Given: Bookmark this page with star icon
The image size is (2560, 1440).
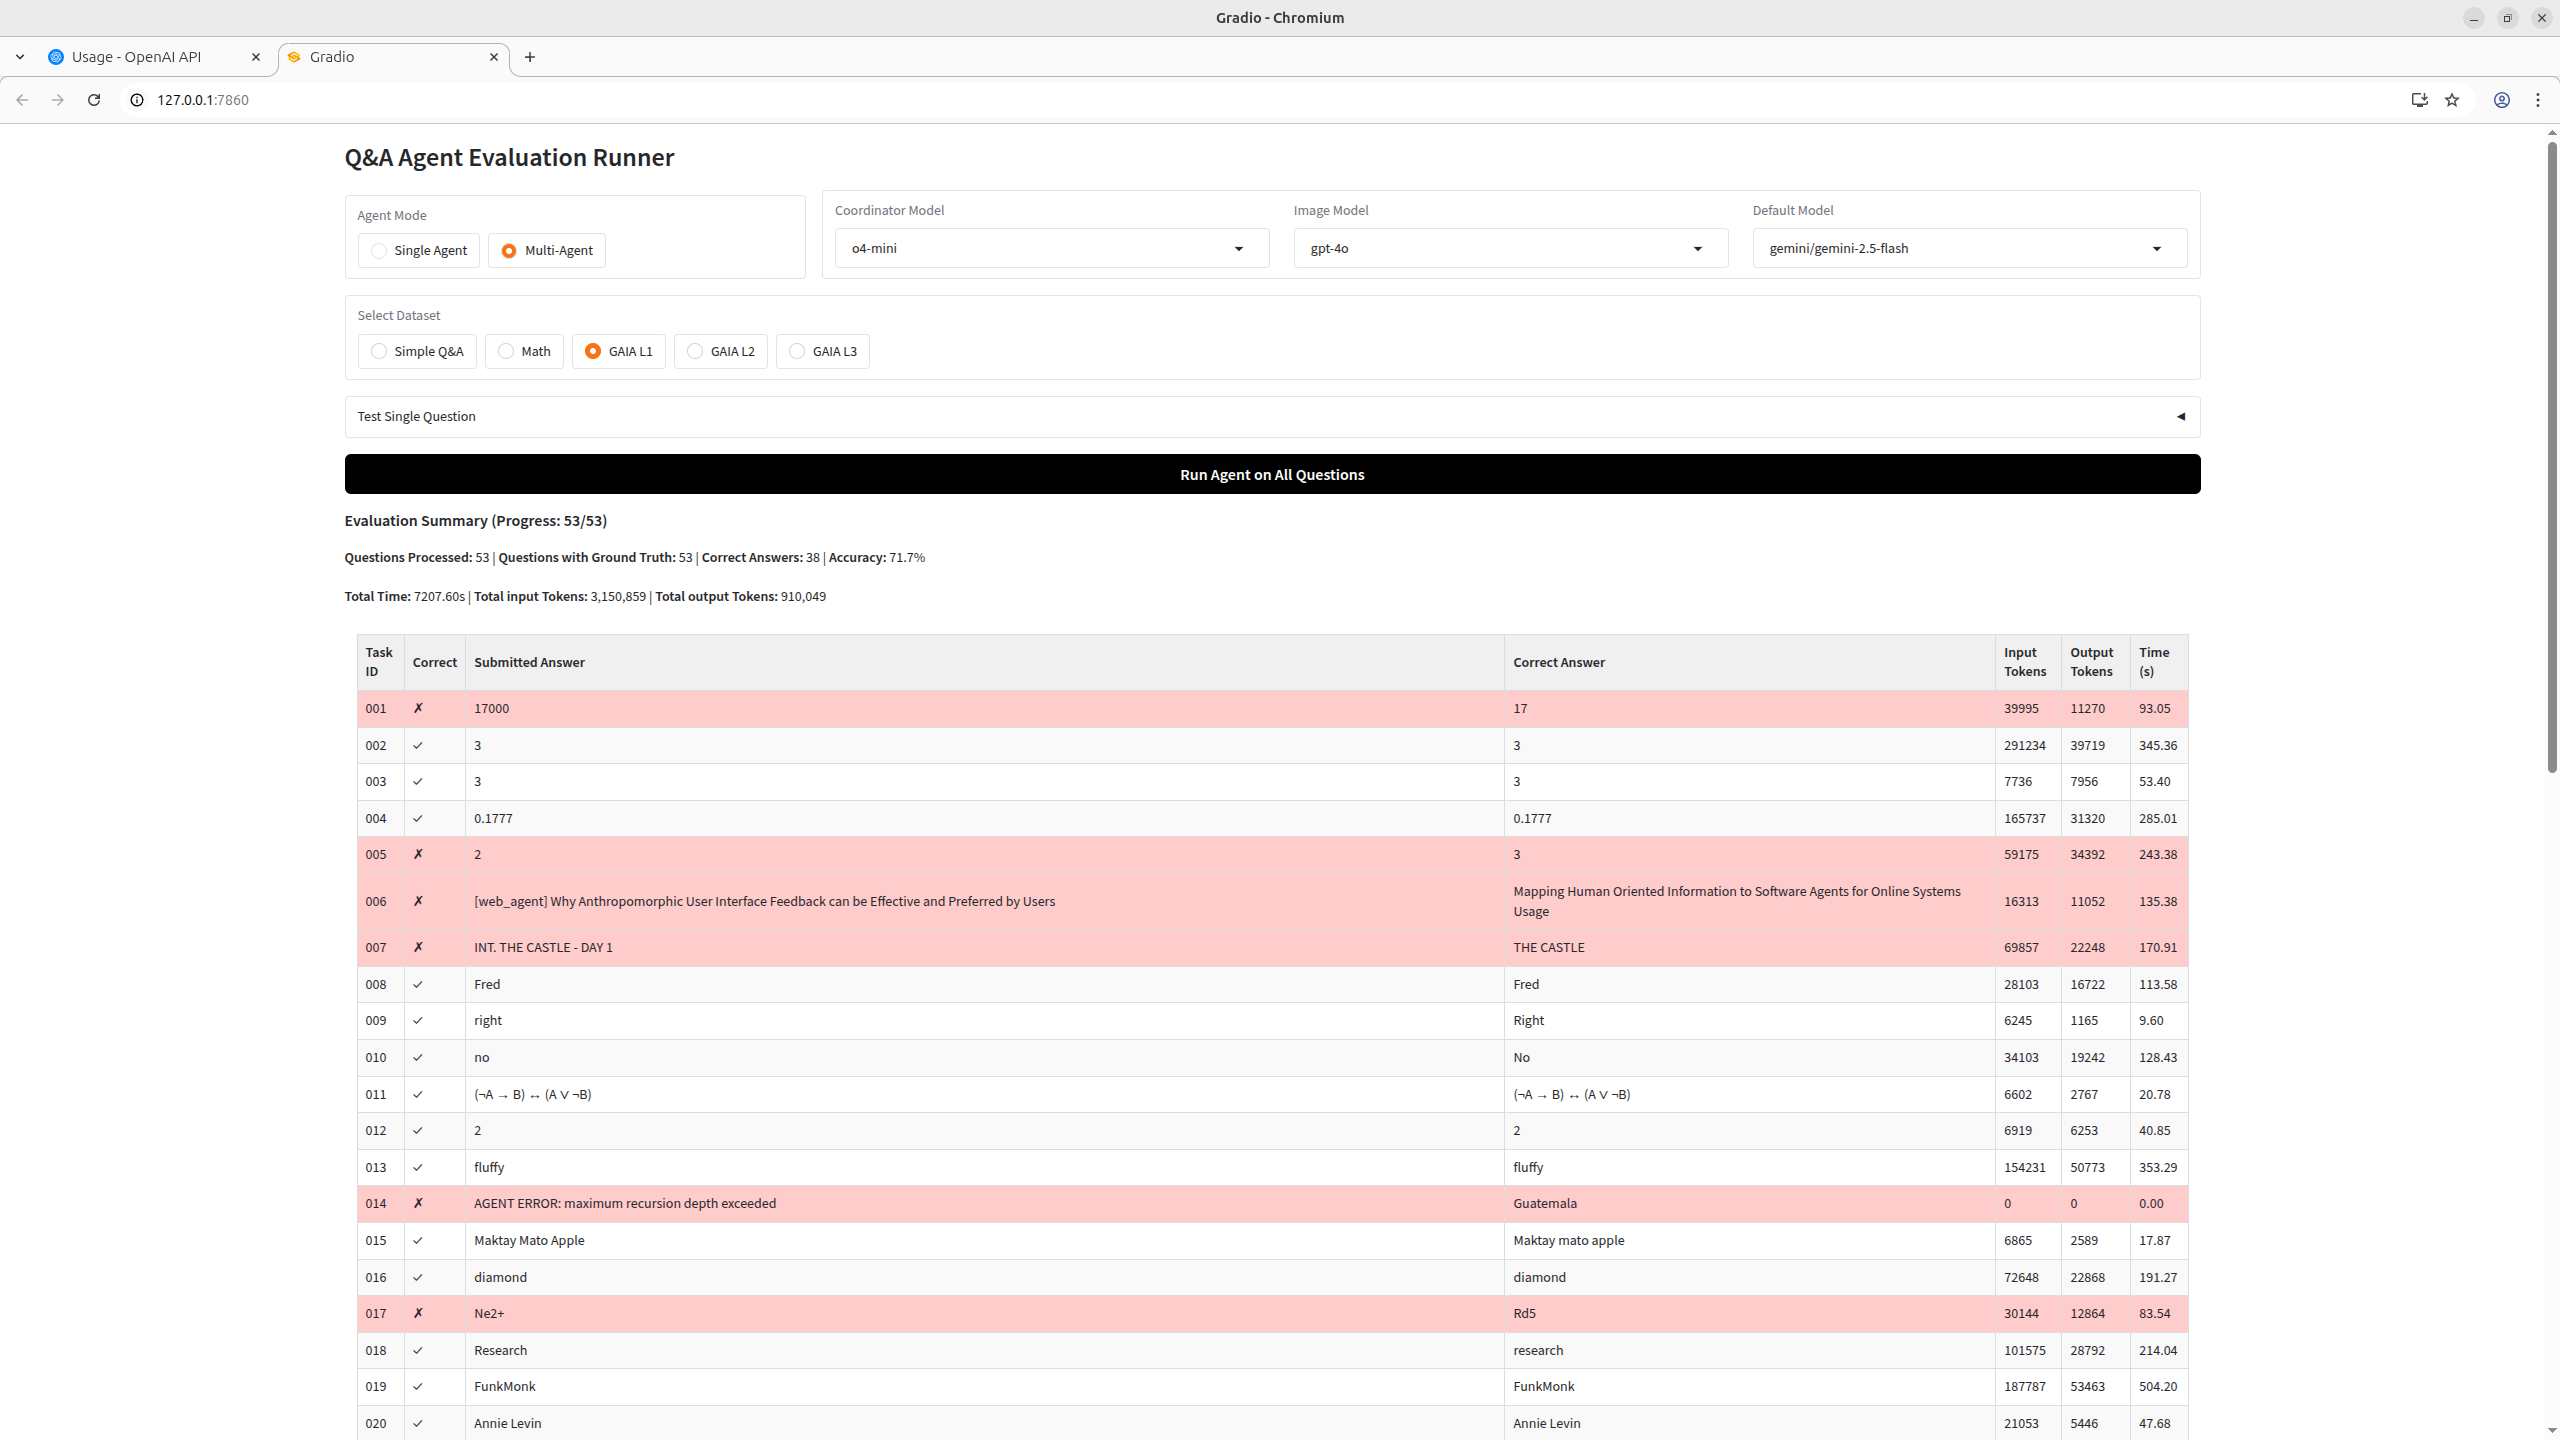Looking at the screenshot, I should tap(2452, 100).
